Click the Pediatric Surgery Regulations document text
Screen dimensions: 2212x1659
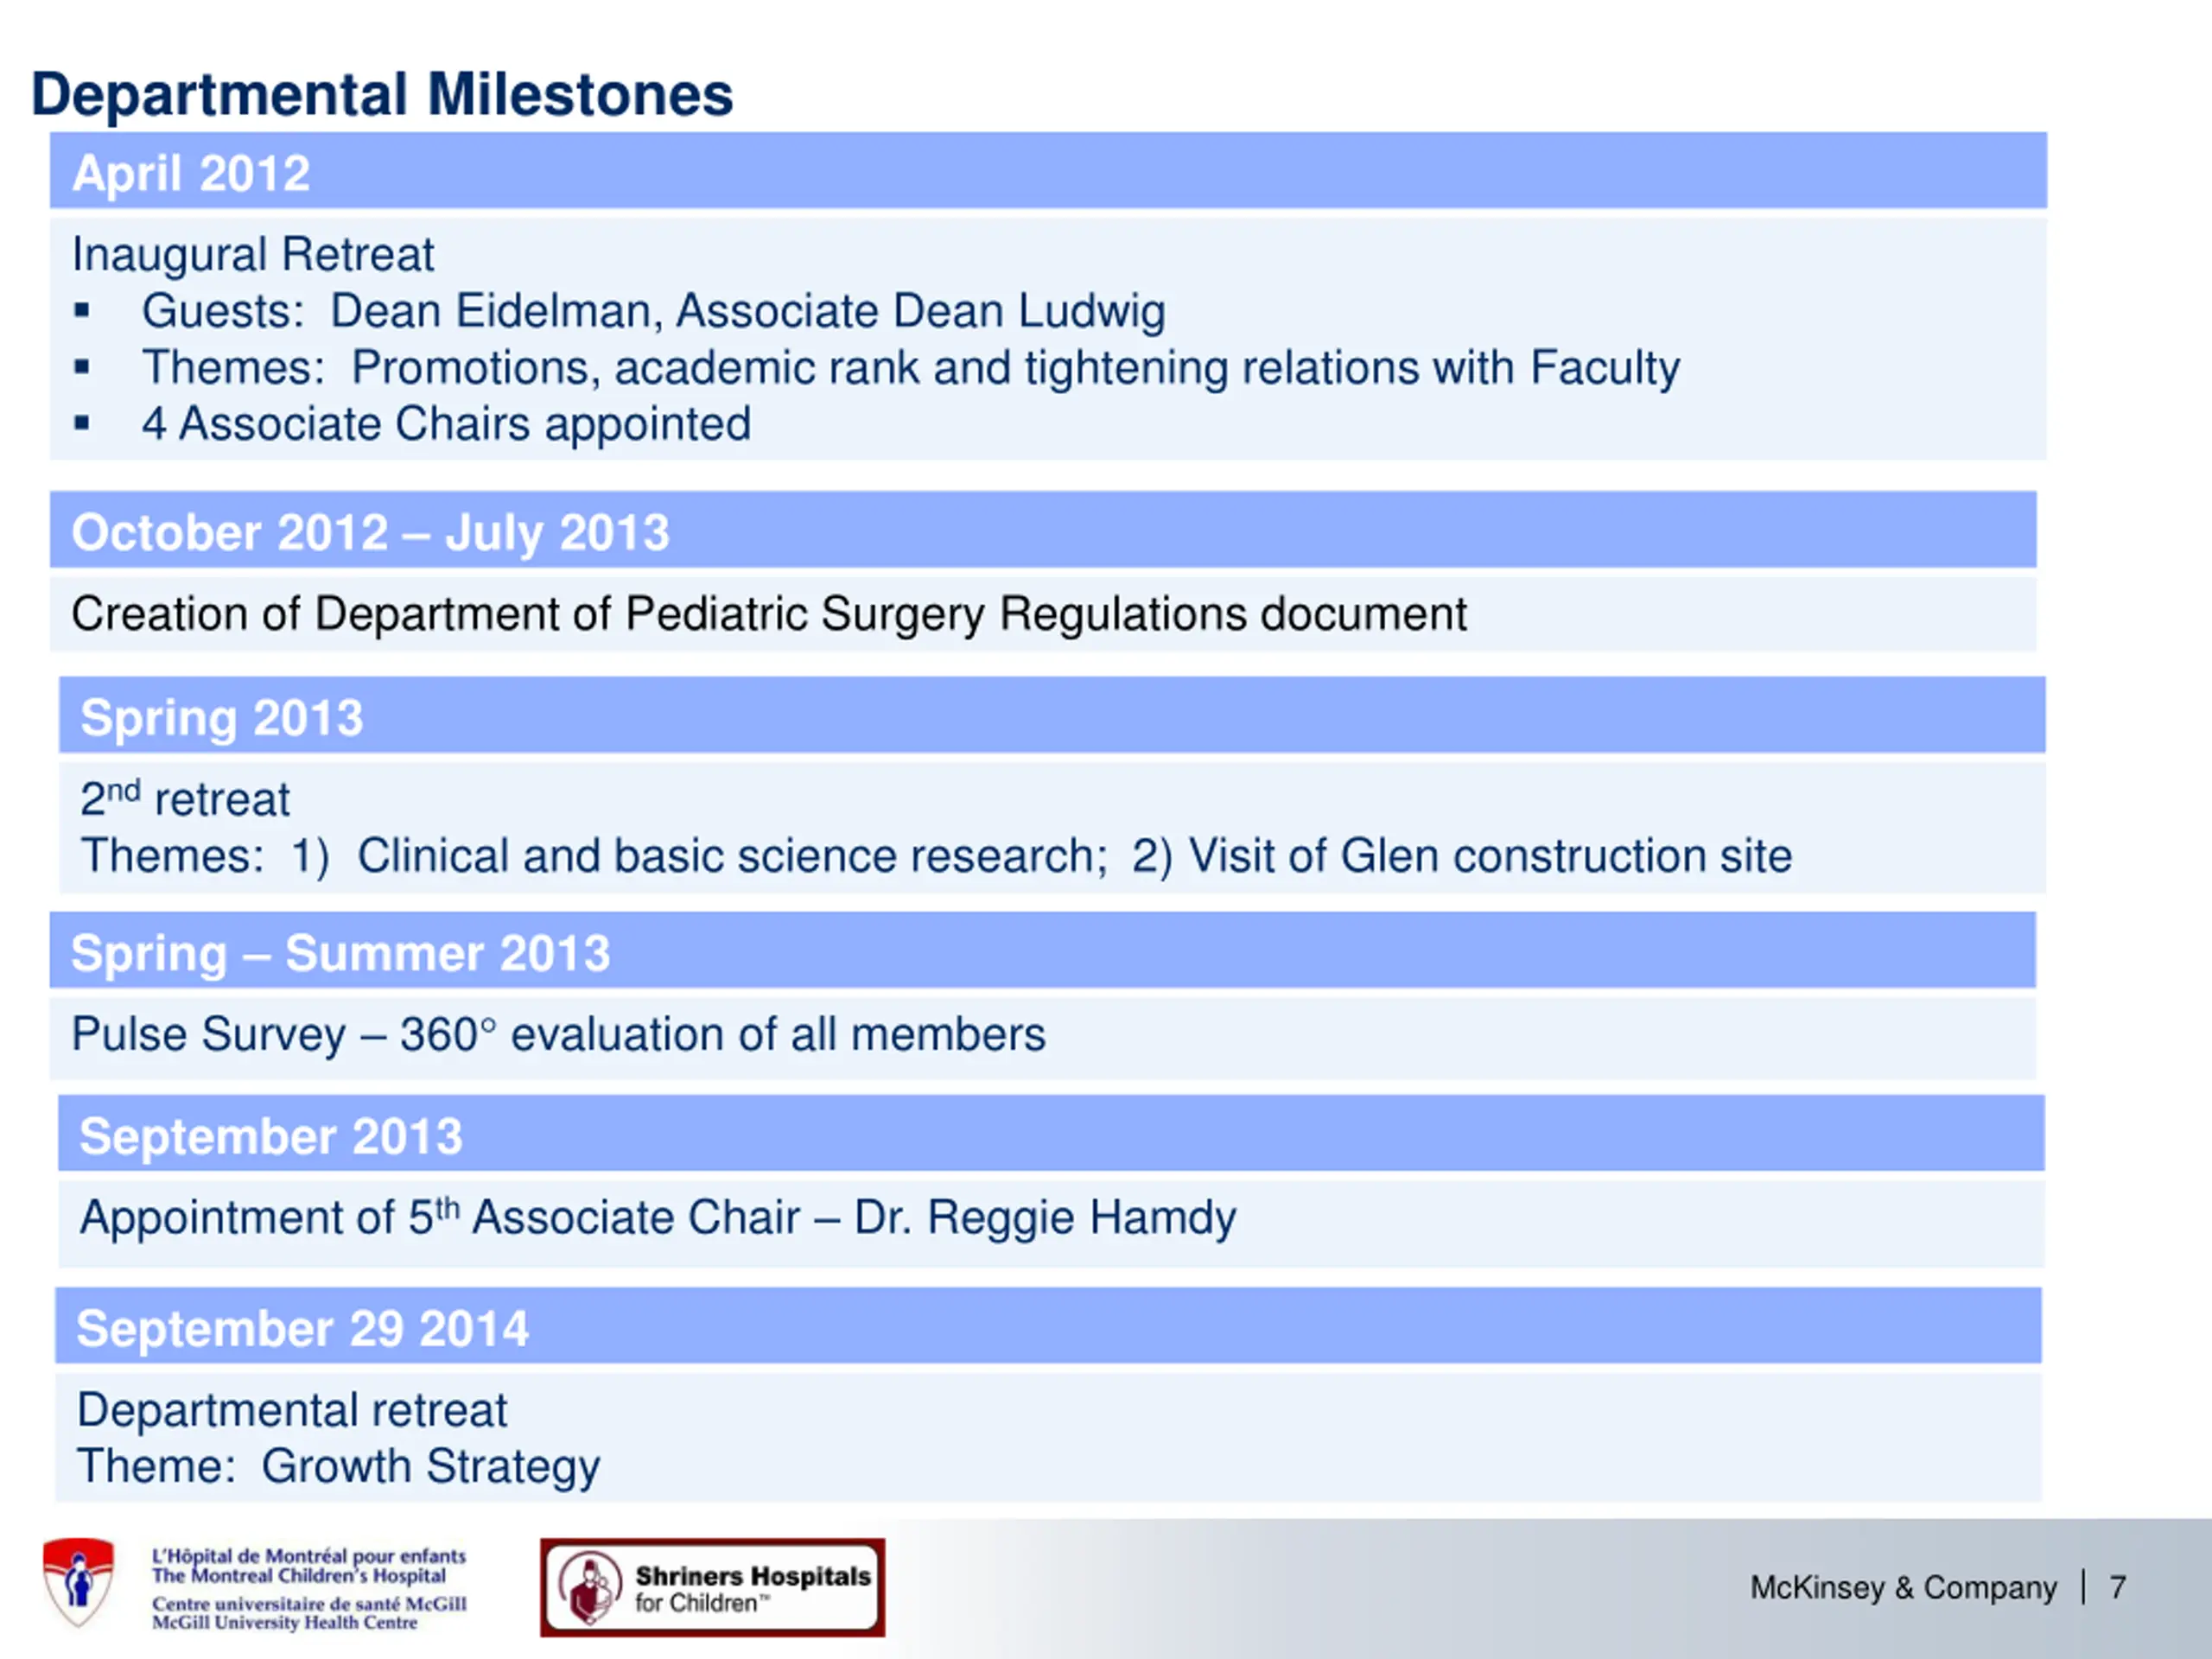[x=769, y=614]
